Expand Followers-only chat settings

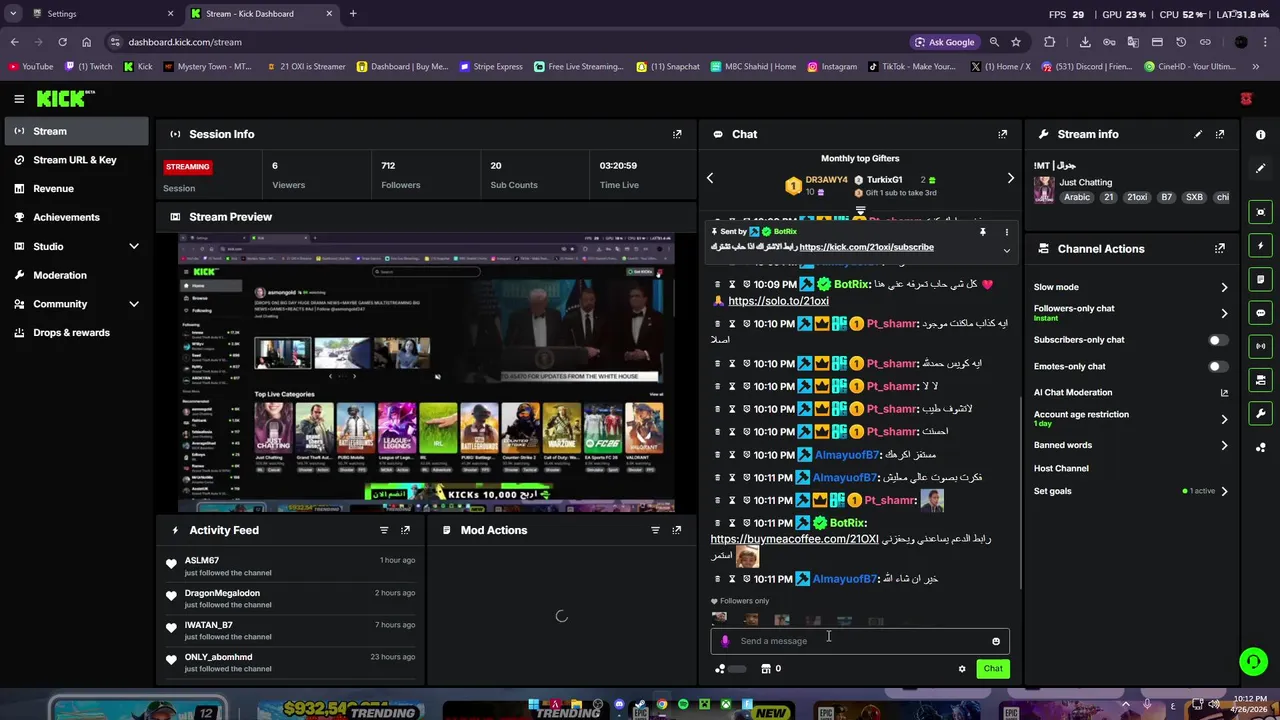pyautogui.click(x=1224, y=313)
